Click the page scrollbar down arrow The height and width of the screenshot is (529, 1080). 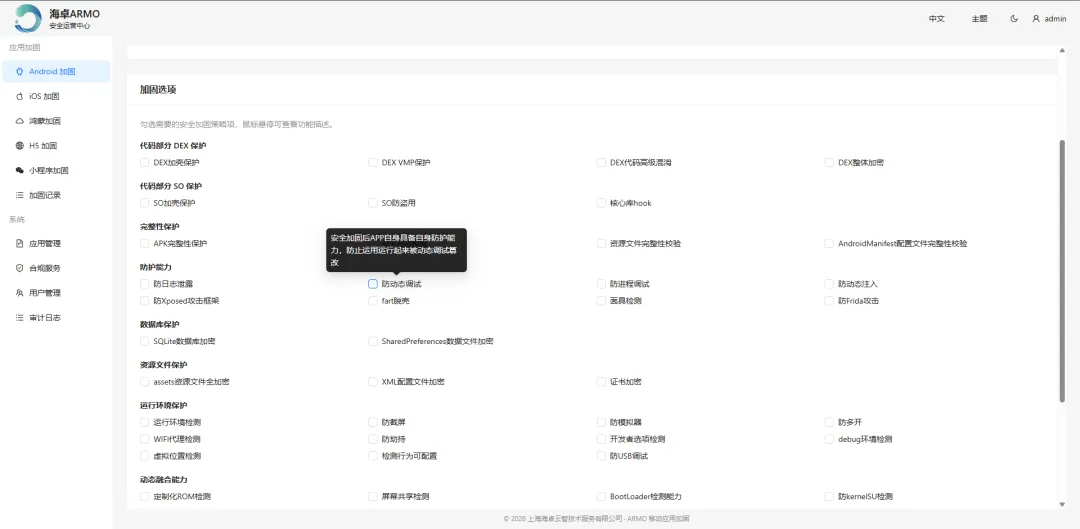1061,505
